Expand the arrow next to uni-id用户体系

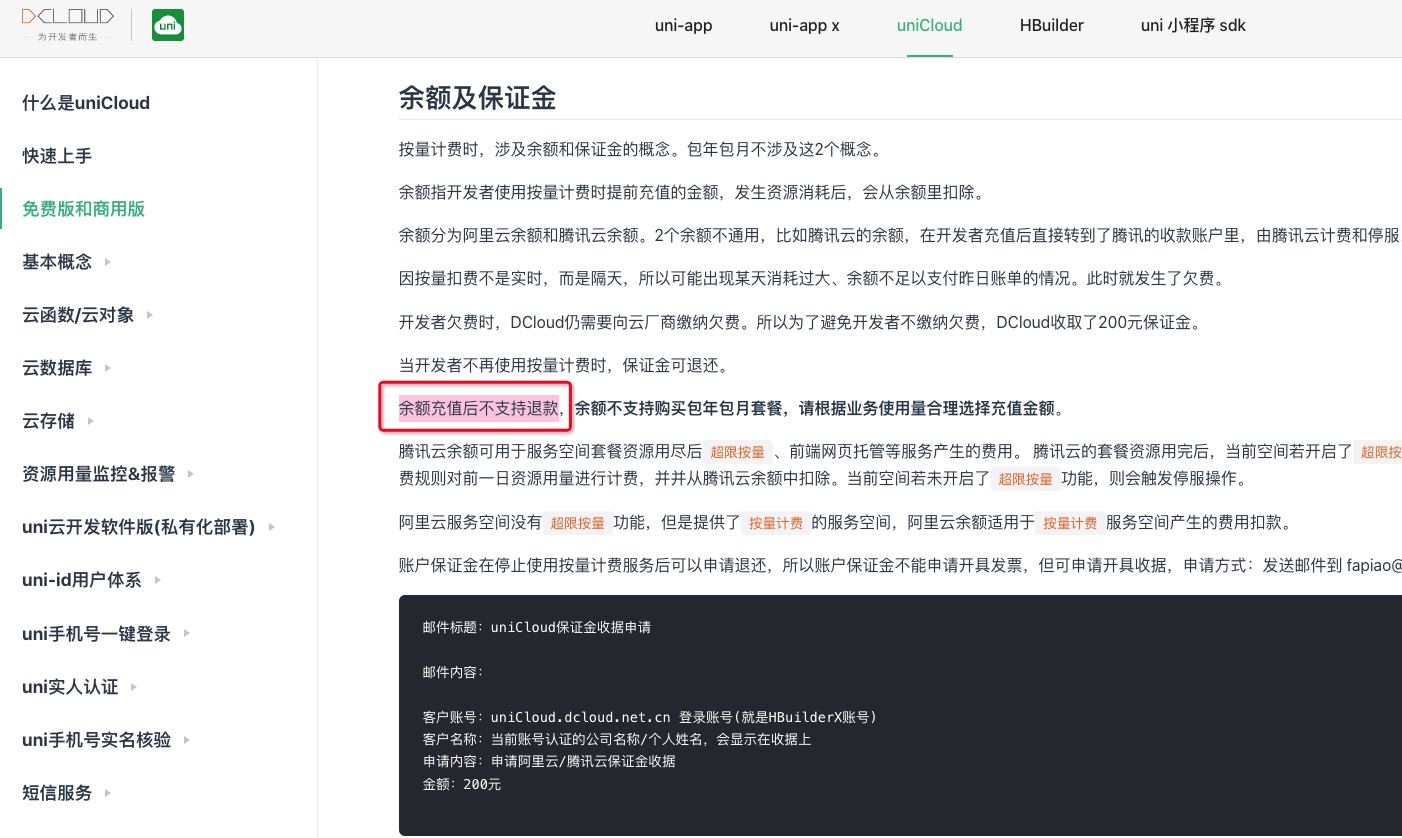pos(157,580)
